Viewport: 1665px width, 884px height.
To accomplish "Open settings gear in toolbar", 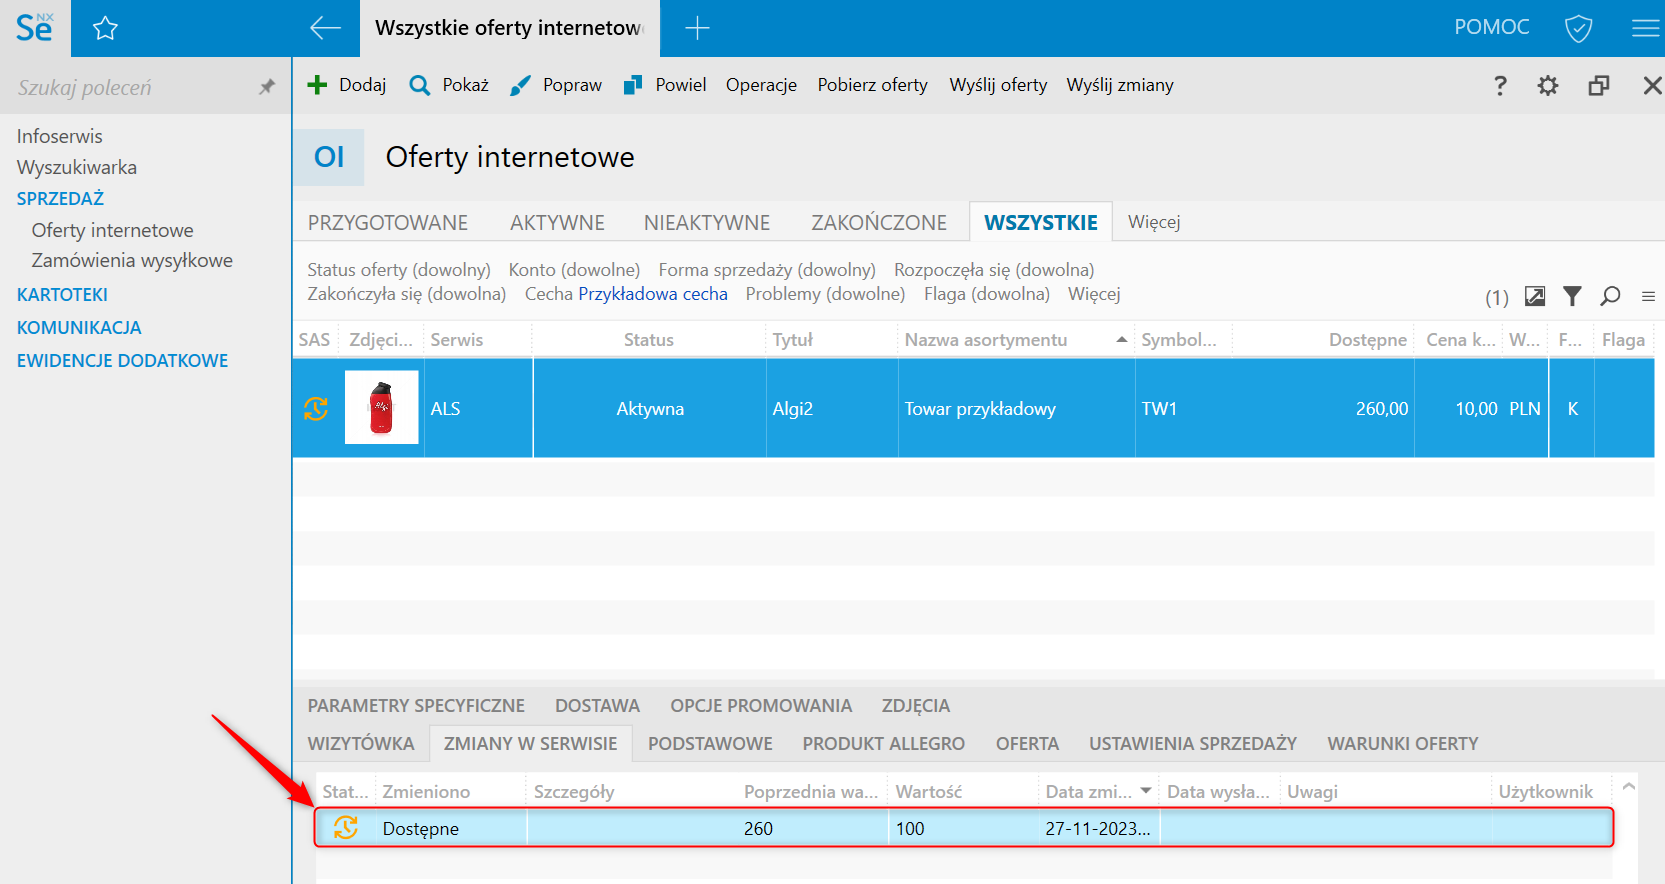I will click(x=1548, y=85).
